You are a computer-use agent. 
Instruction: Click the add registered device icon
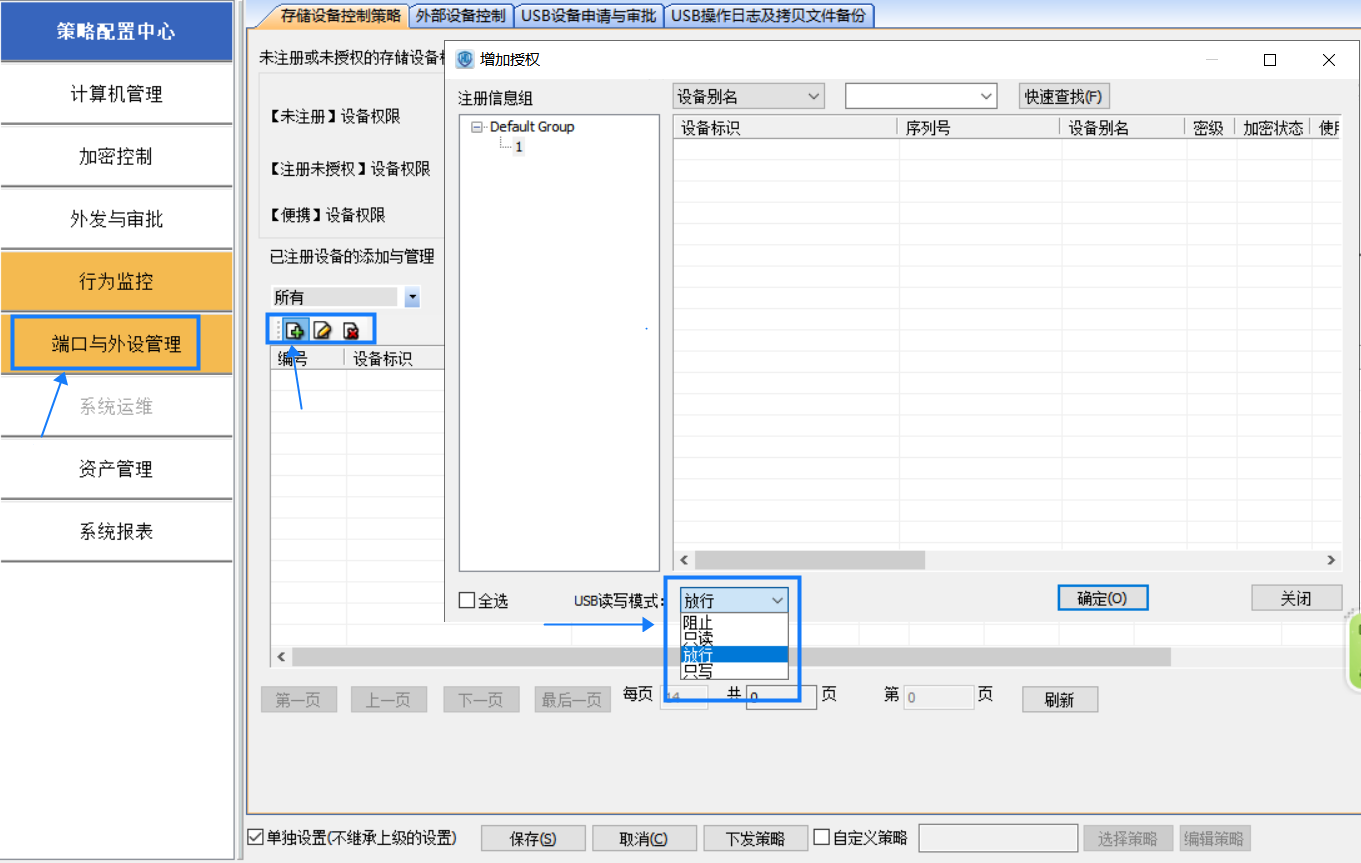[295, 330]
